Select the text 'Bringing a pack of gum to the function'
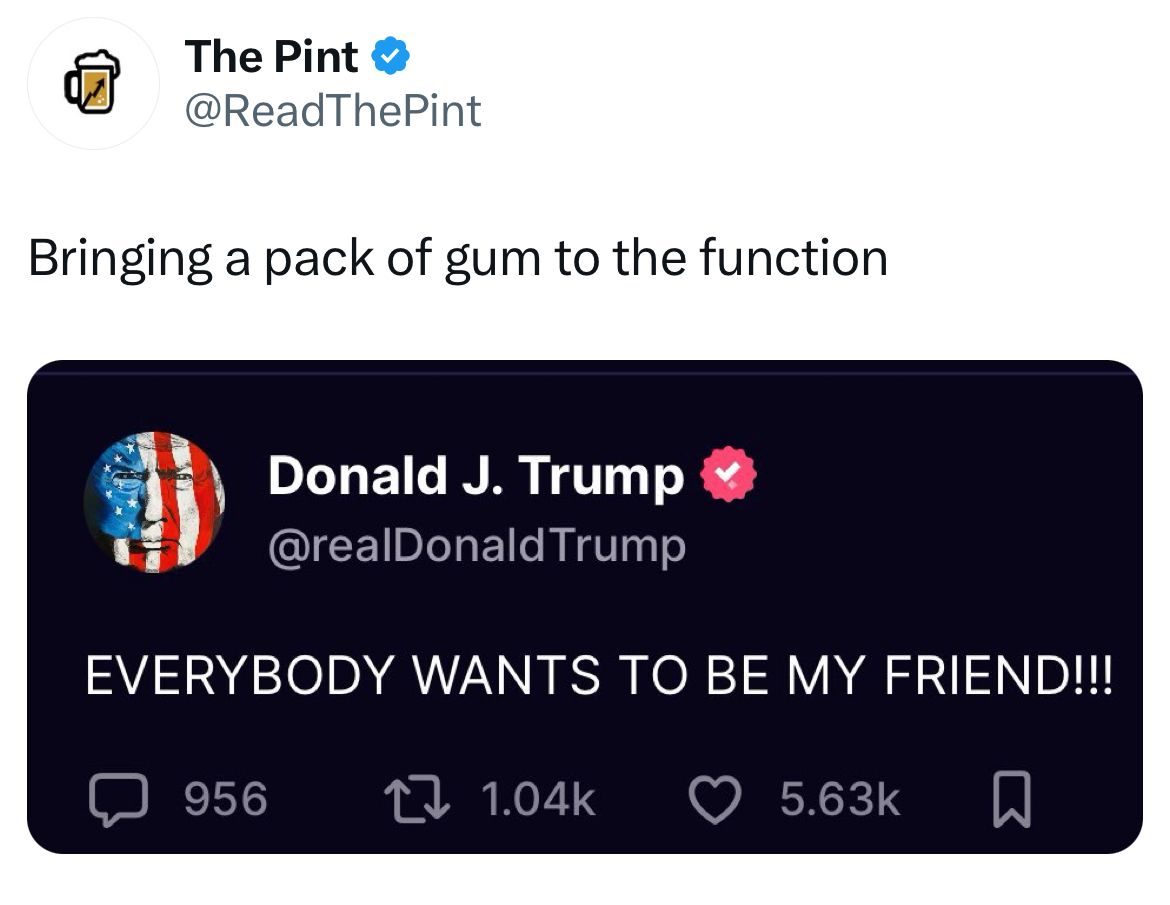Image resolution: width=1170 pixels, height=905 pixels. (458, 260)
